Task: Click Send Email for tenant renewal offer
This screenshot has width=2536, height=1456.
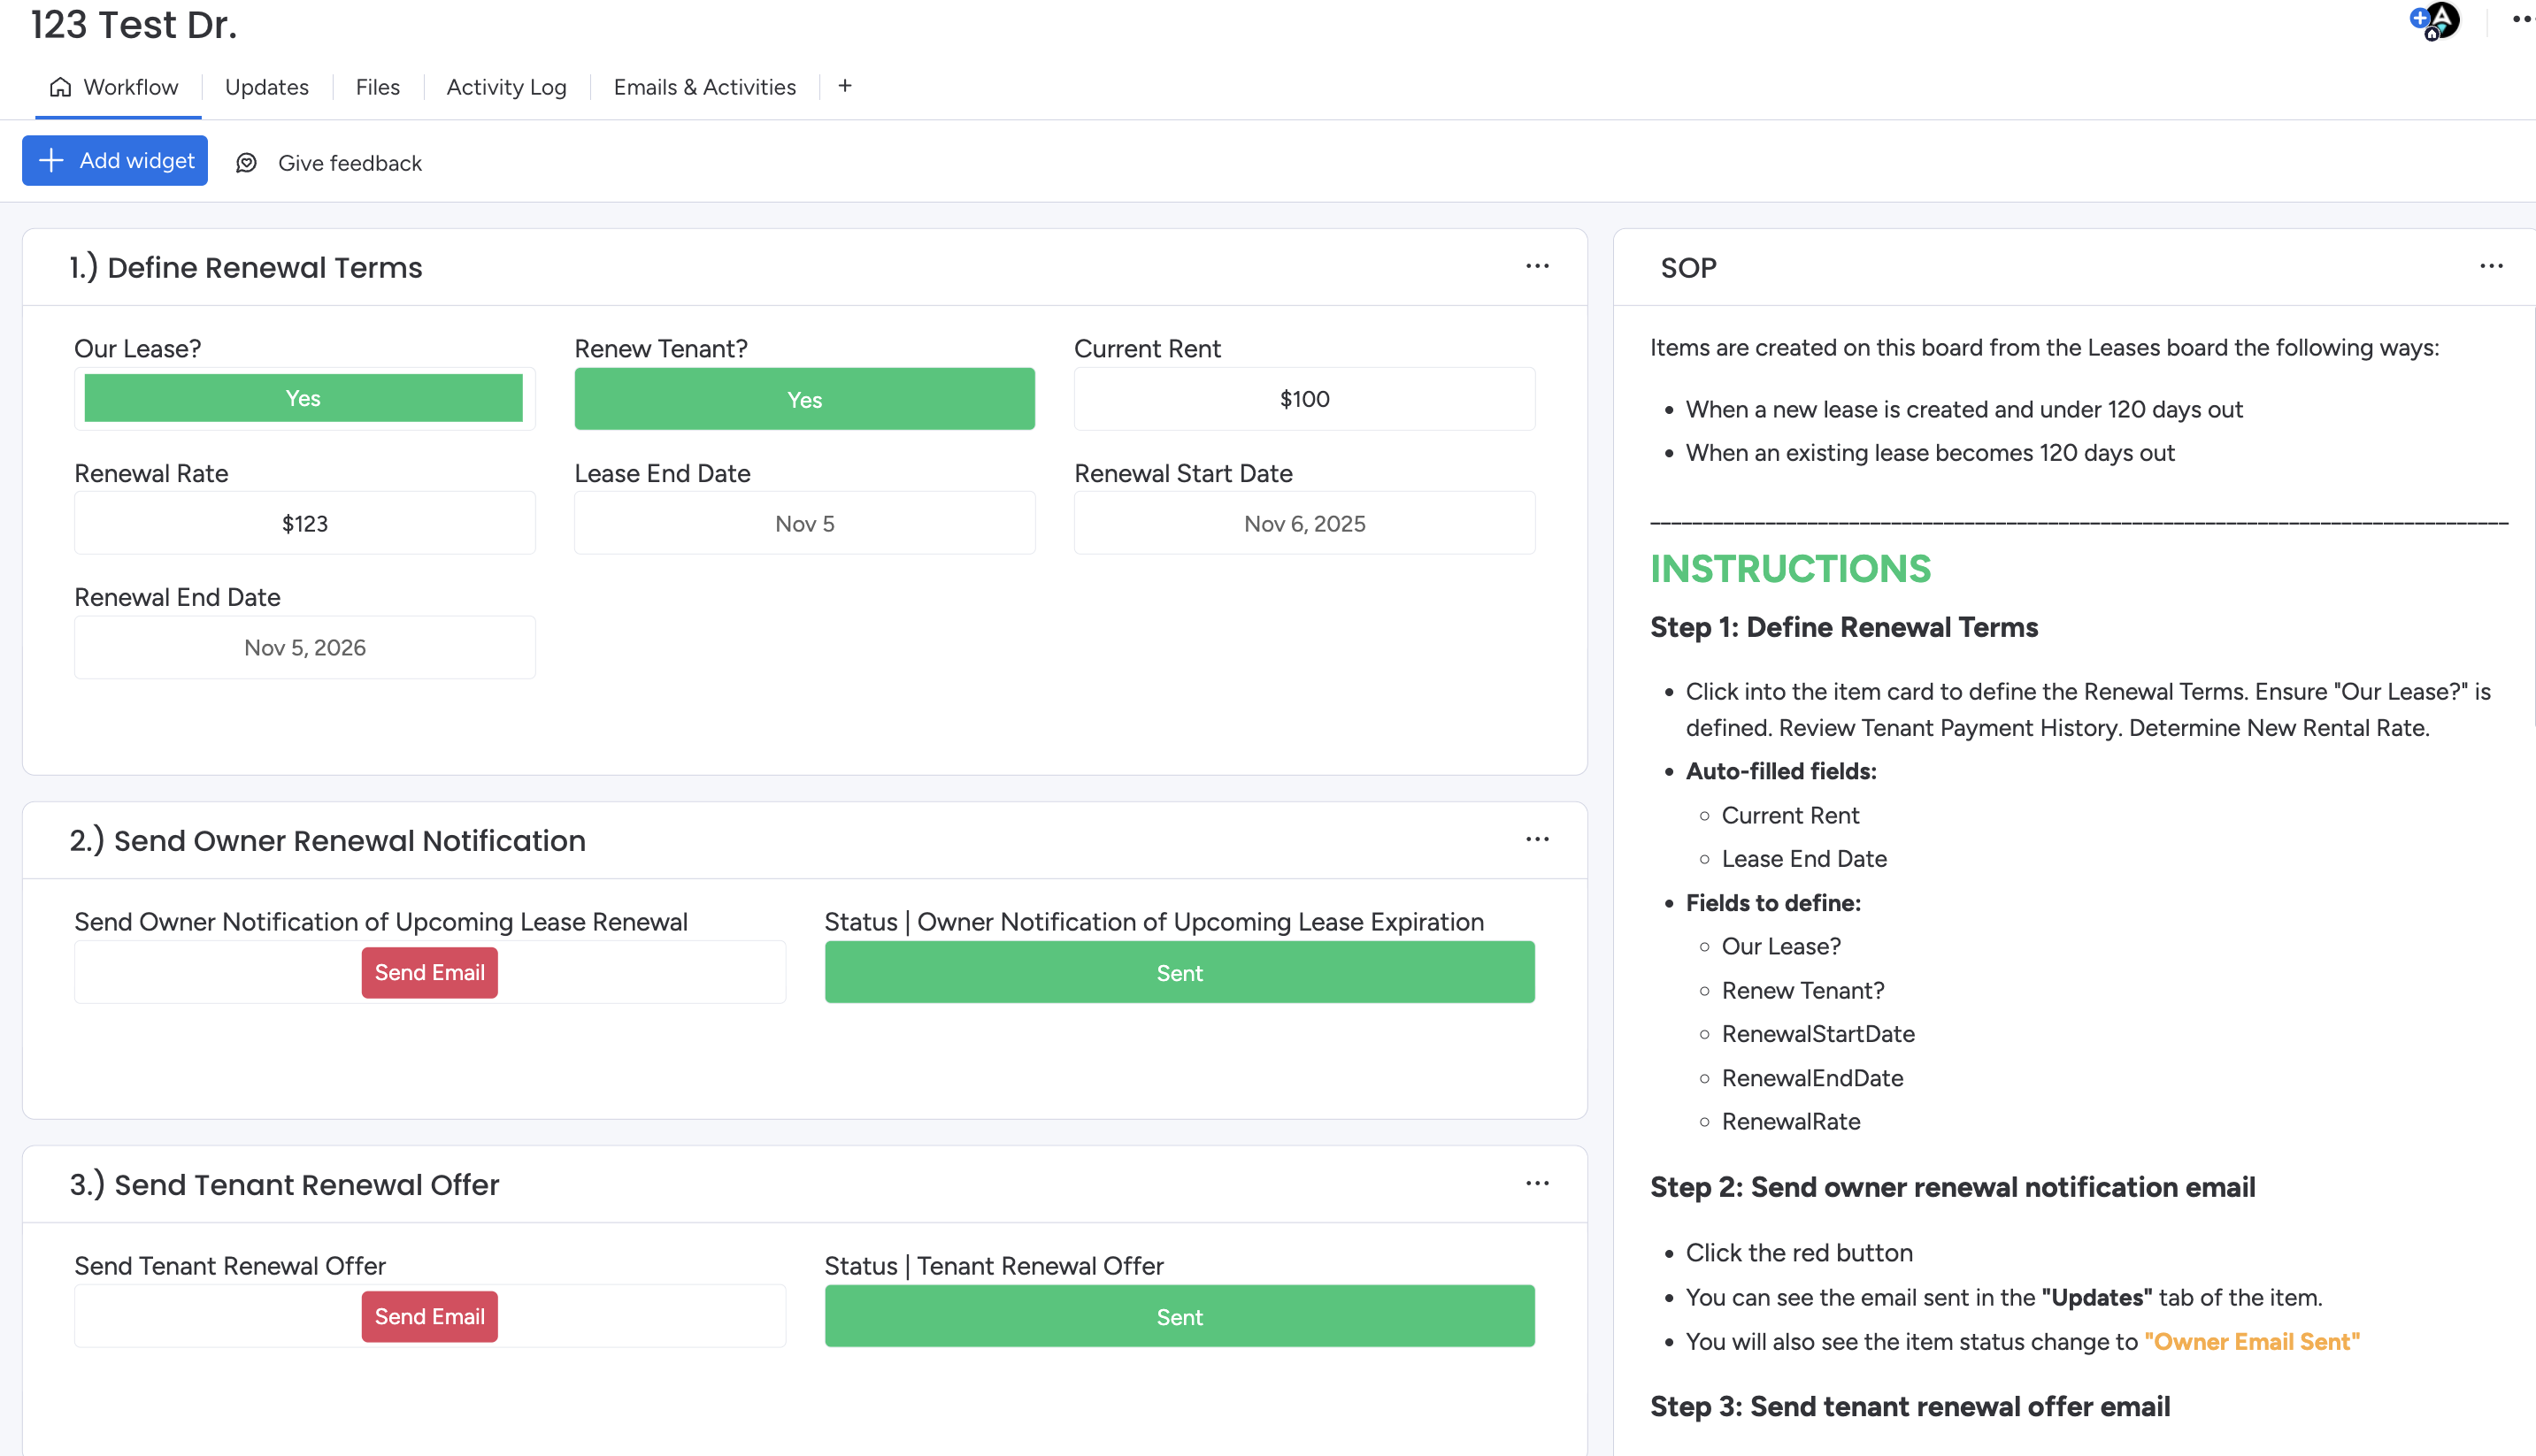Action: click(x=429, y=1316)
